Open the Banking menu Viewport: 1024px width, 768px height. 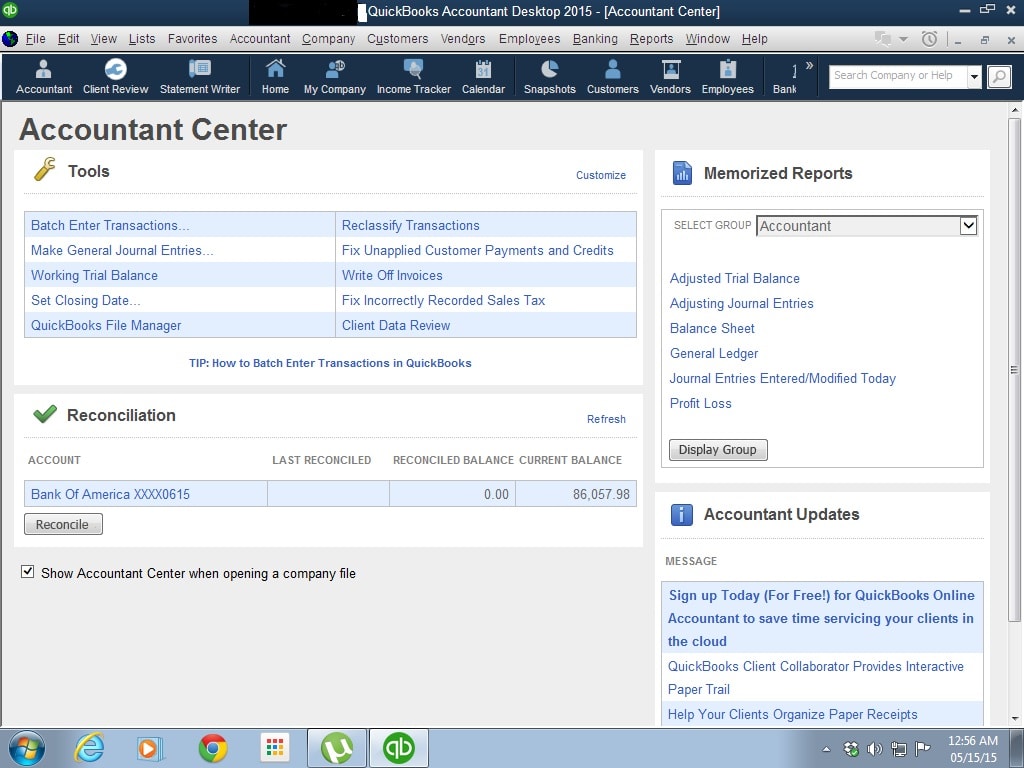pyautogui.click(x=595, y=39)
